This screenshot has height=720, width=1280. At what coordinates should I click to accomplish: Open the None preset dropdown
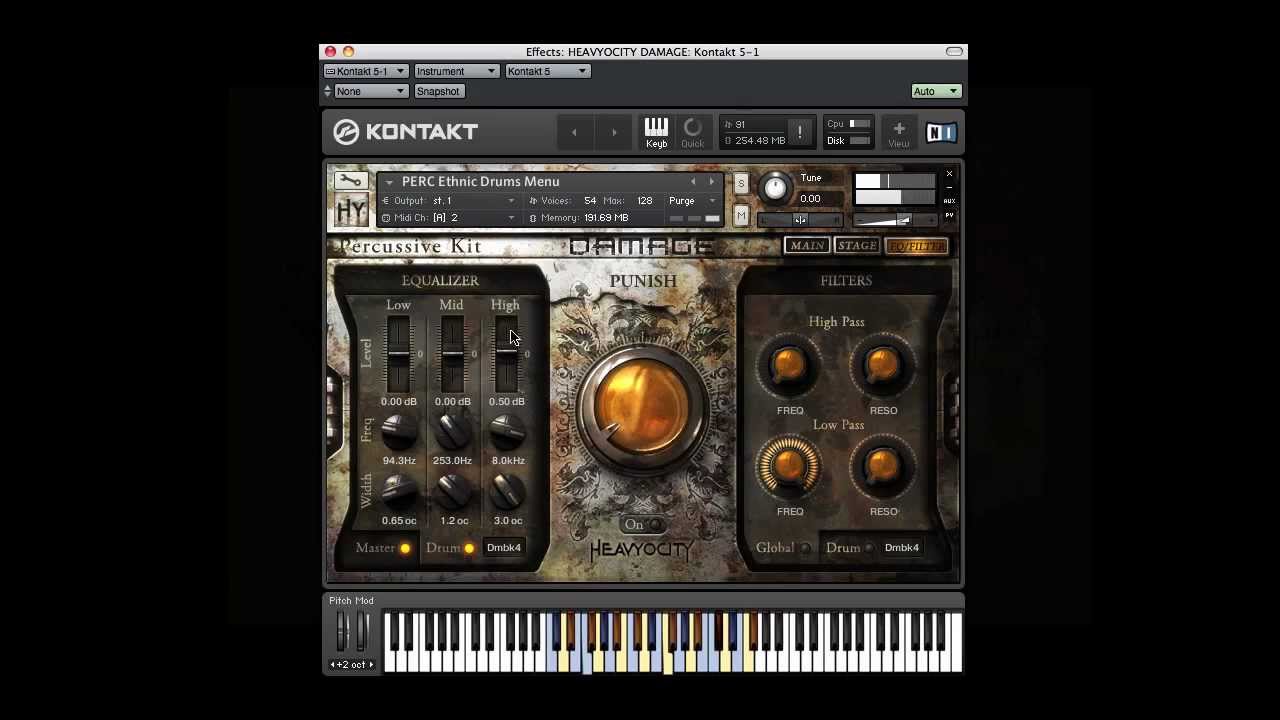(371, 91)
